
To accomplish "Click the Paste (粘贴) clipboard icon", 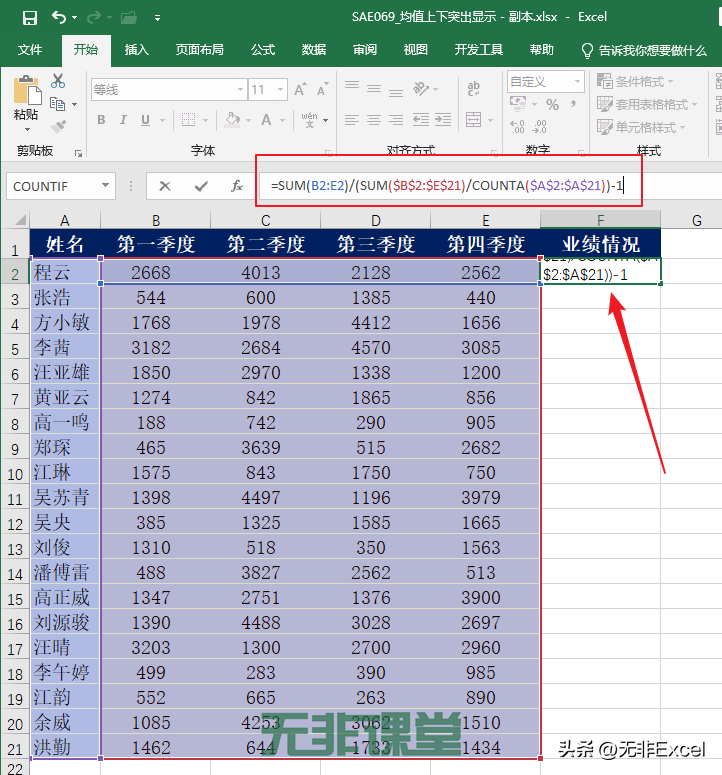I will (27, 90).
